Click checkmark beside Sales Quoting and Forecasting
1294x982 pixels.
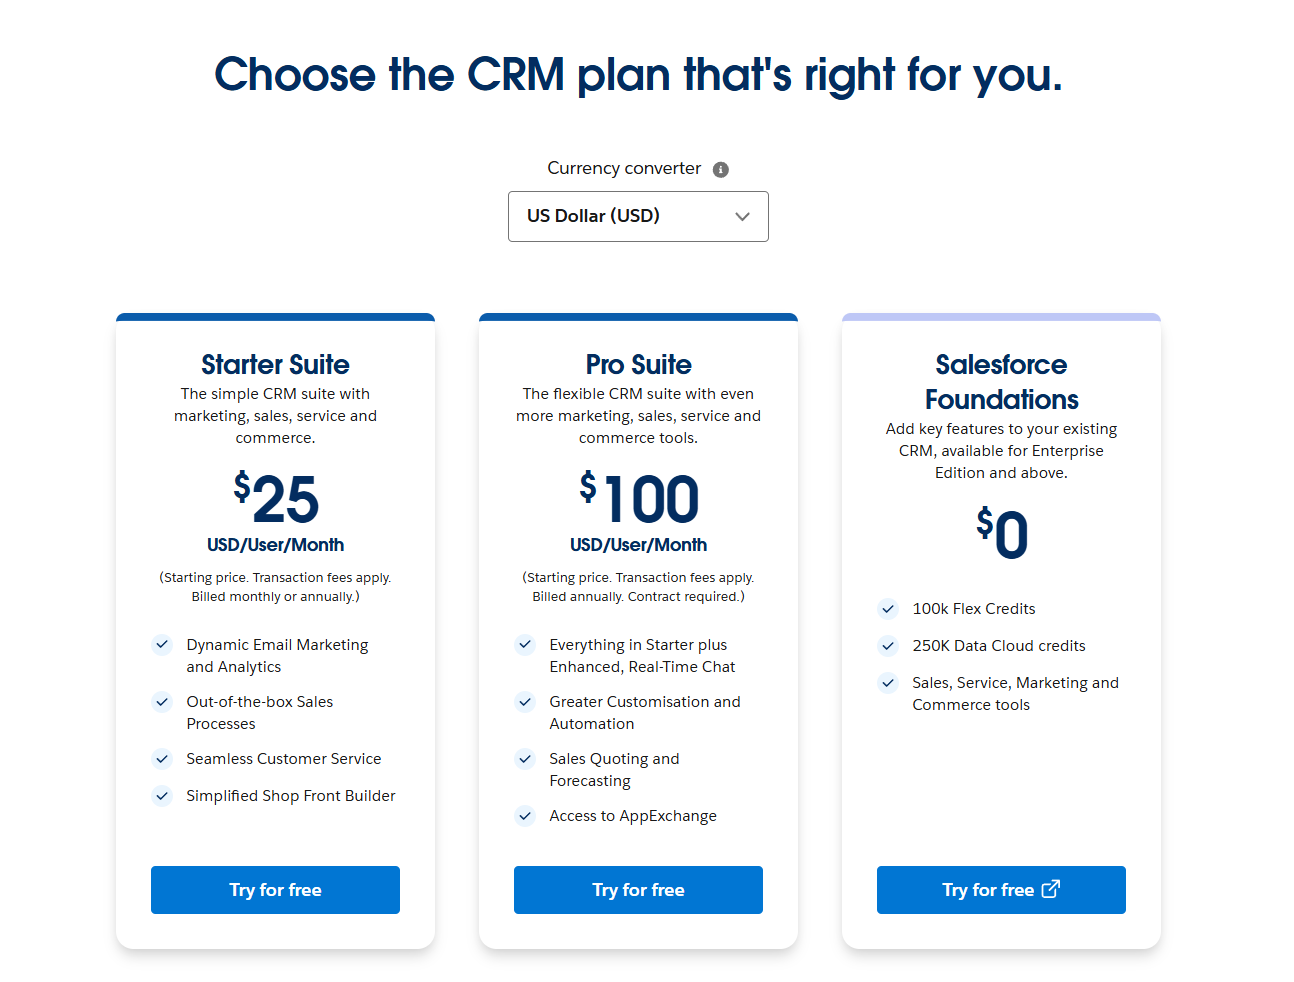click(x=525, y=759)
